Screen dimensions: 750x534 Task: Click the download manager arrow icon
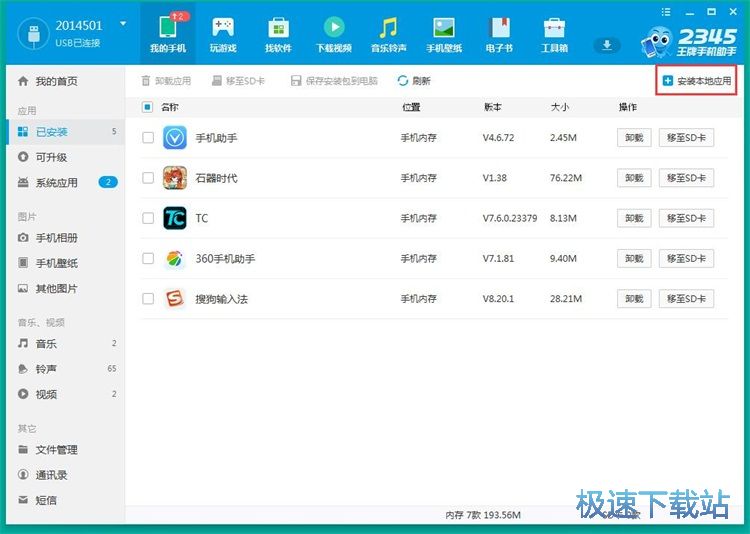click(x=605, y=45)
